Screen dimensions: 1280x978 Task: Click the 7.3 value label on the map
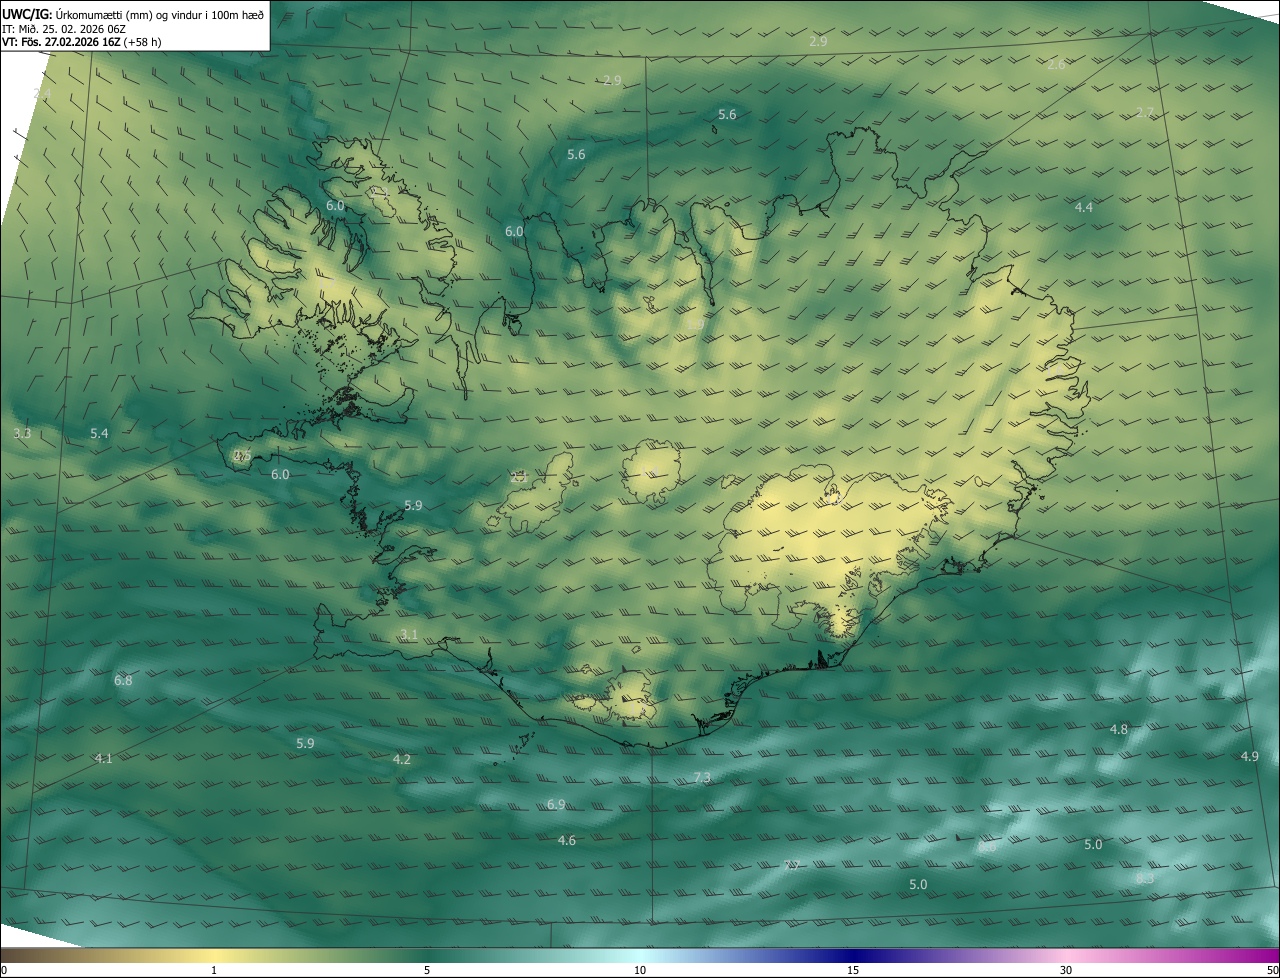tap(702, 777)
